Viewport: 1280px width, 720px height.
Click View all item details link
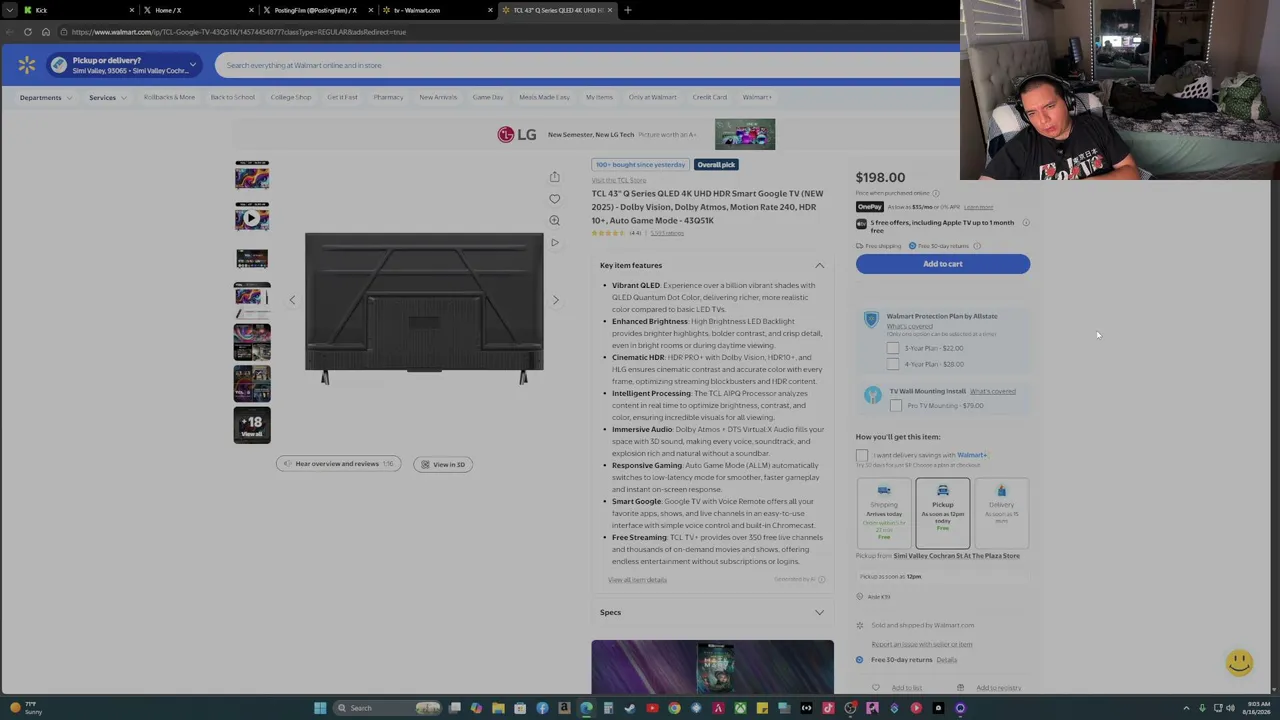[637, 580]
